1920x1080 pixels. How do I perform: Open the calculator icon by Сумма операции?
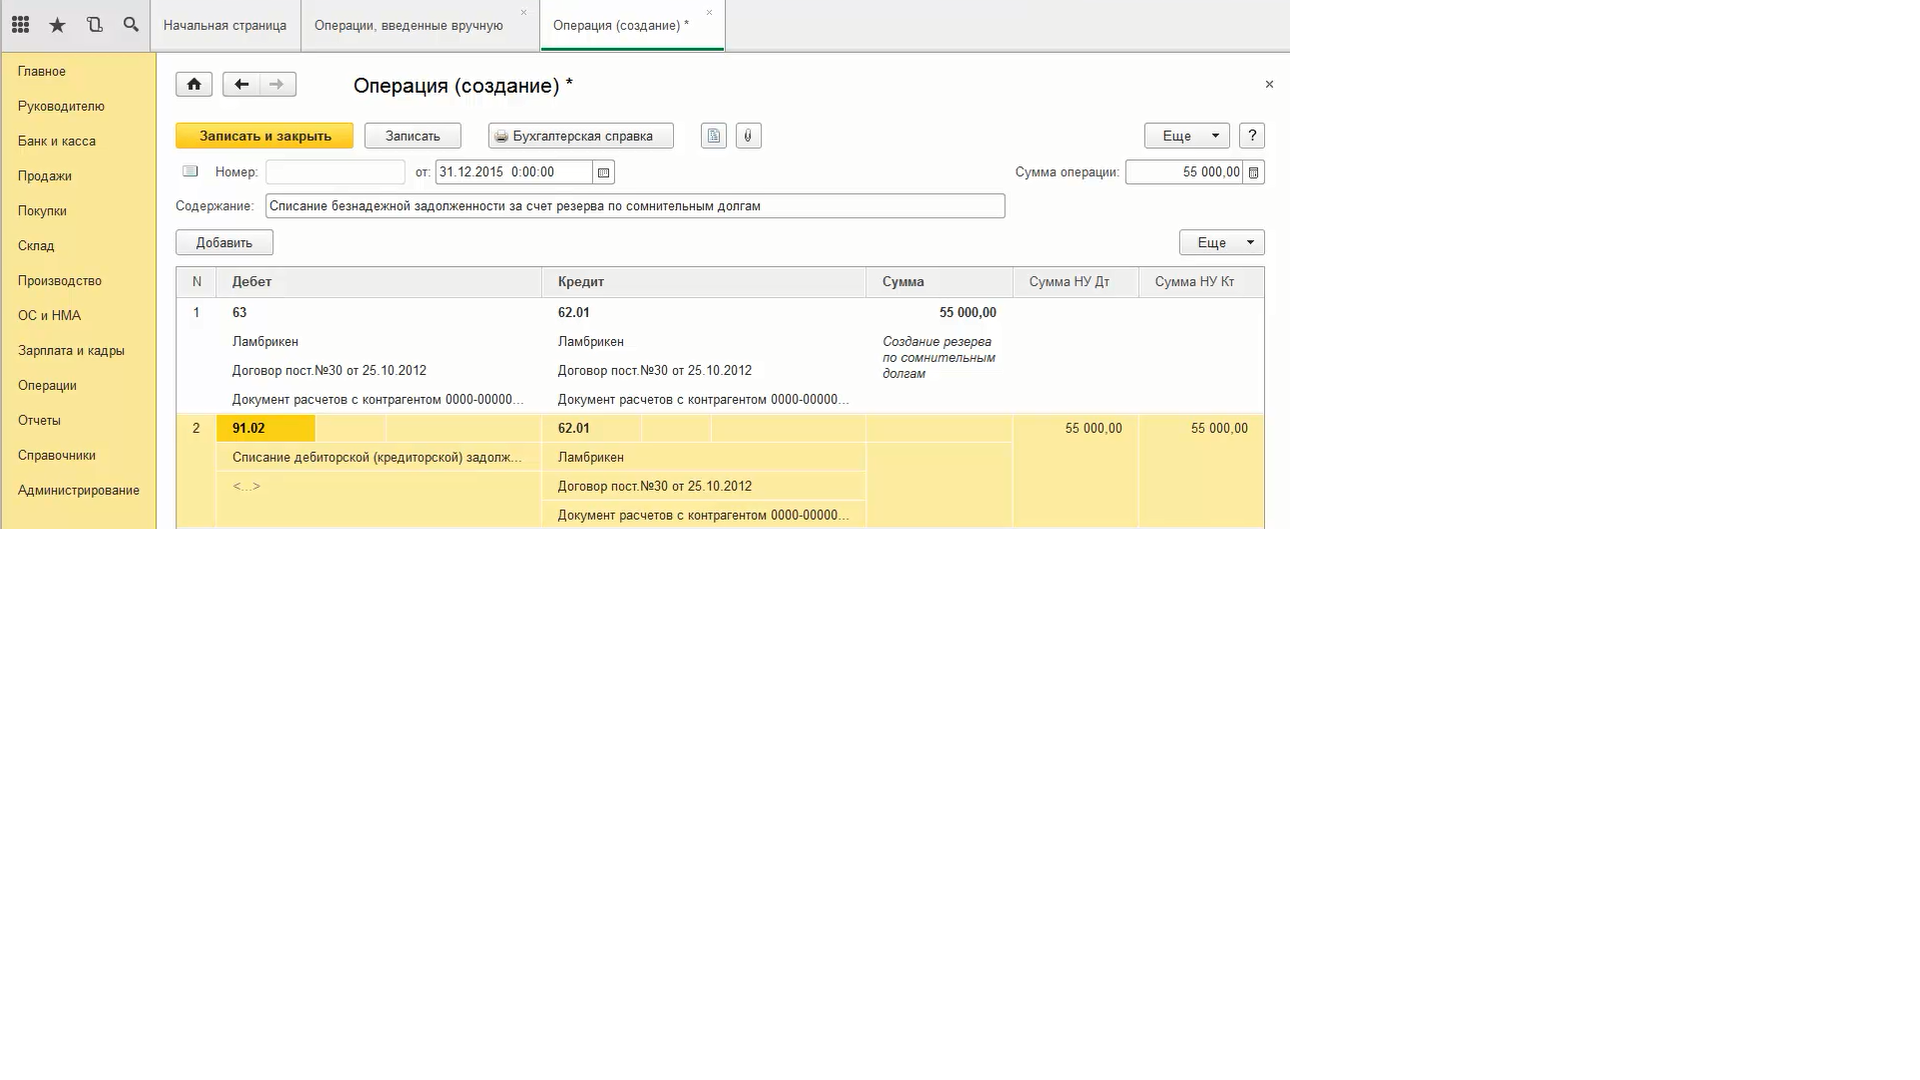1253,172
